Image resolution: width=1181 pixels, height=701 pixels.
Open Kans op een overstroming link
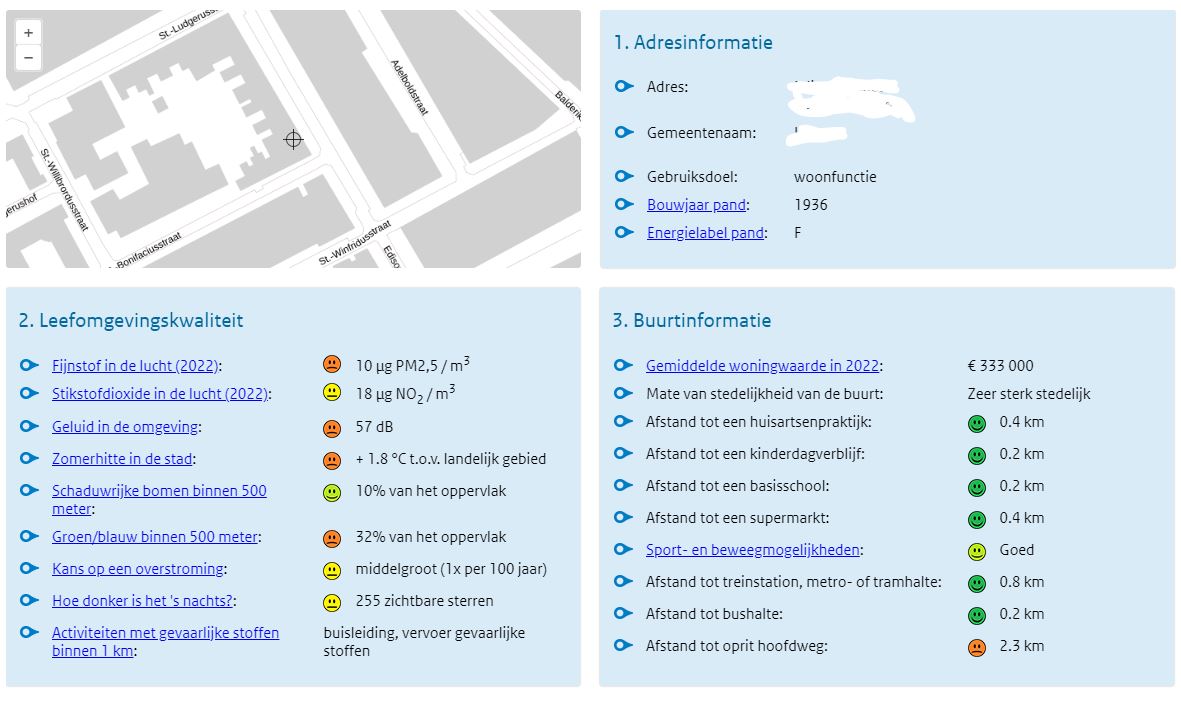pyautogui.click(x=138, y=569)
